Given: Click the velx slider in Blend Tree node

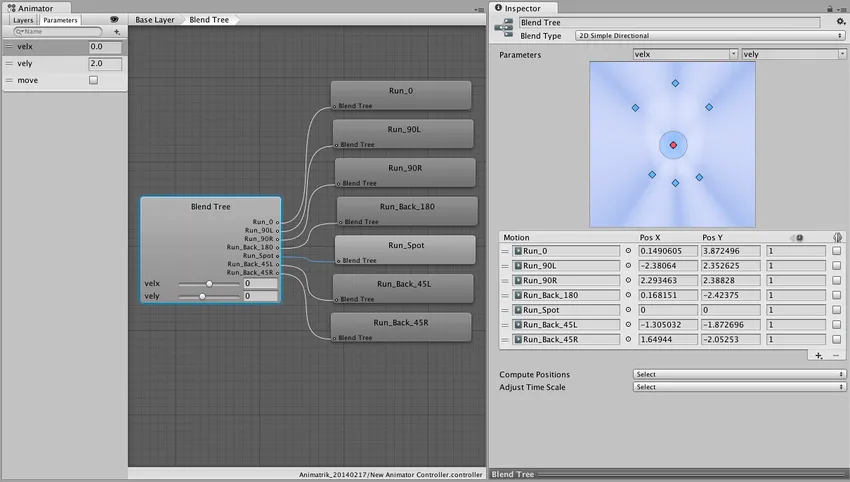Looking at the screenshot, I should tap(209, 284).
